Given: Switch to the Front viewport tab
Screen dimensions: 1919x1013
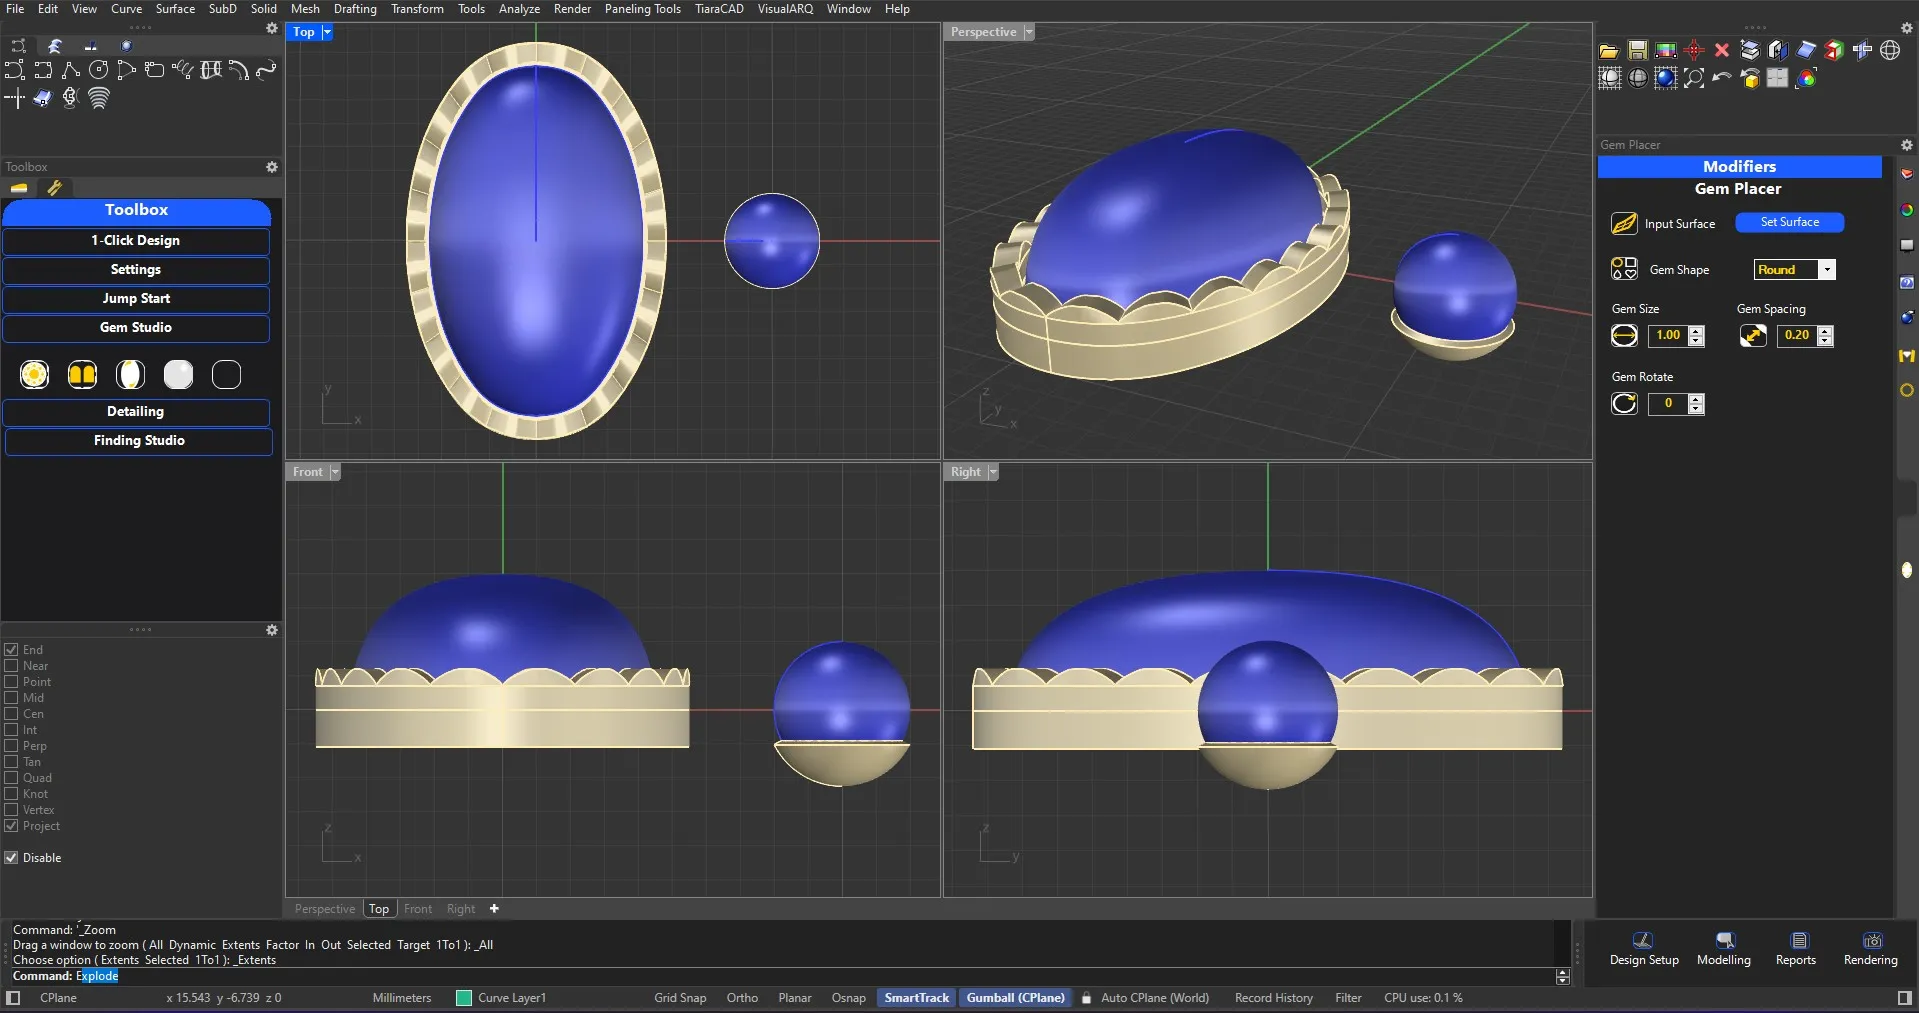Looking at the screenshot, I should tap(417, 909).
